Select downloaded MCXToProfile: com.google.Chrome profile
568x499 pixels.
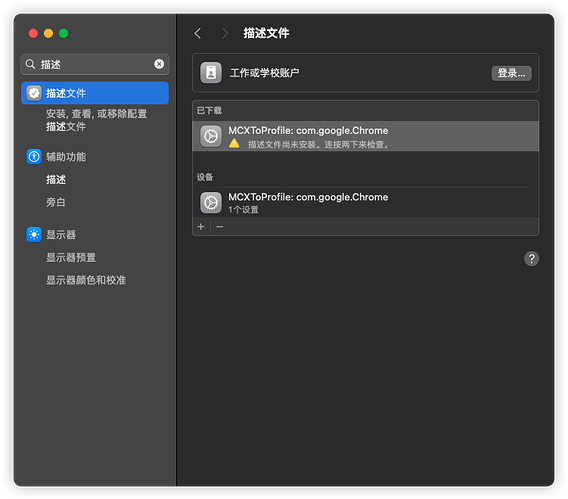[x=366, y=136]
